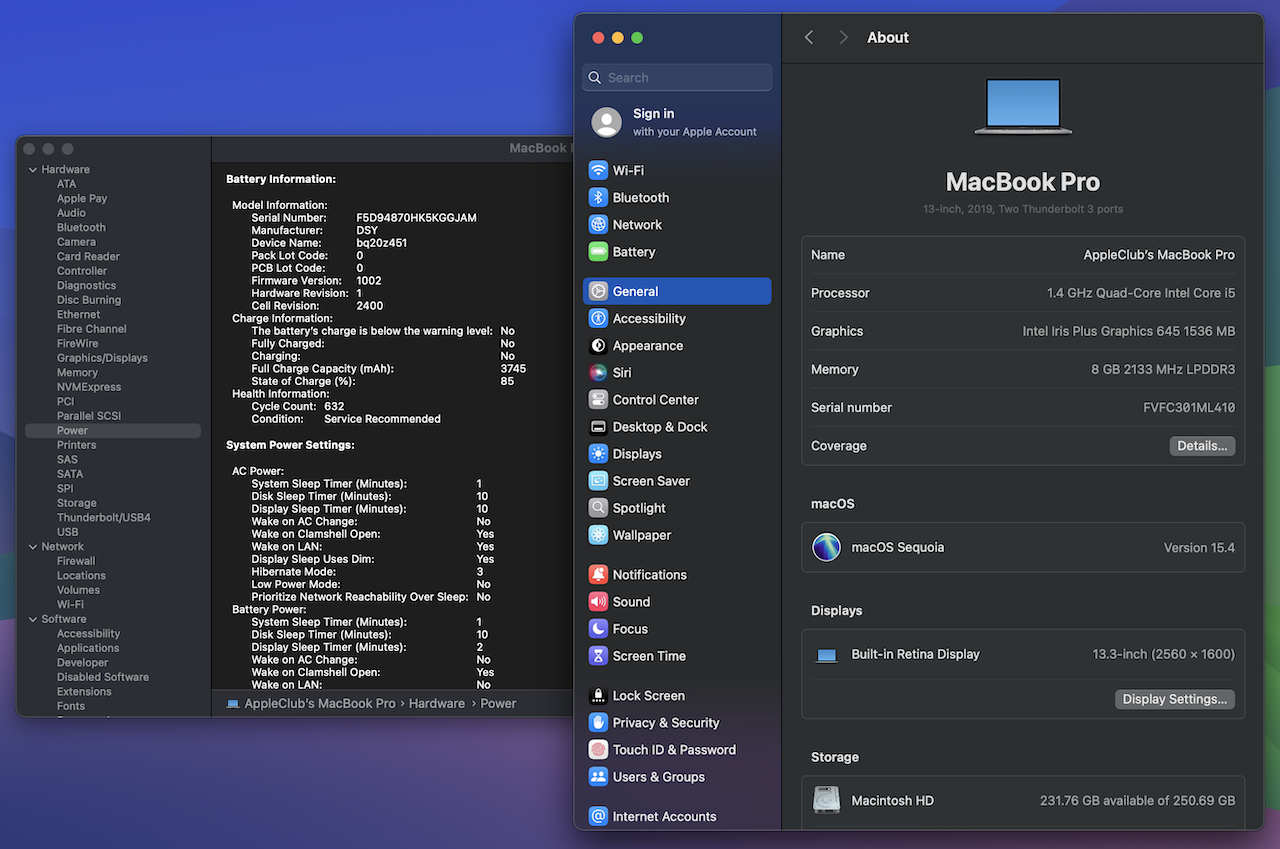Select USB in System Information sidebar
Viewport: 1280px width, 849px height.
[68, 532]
